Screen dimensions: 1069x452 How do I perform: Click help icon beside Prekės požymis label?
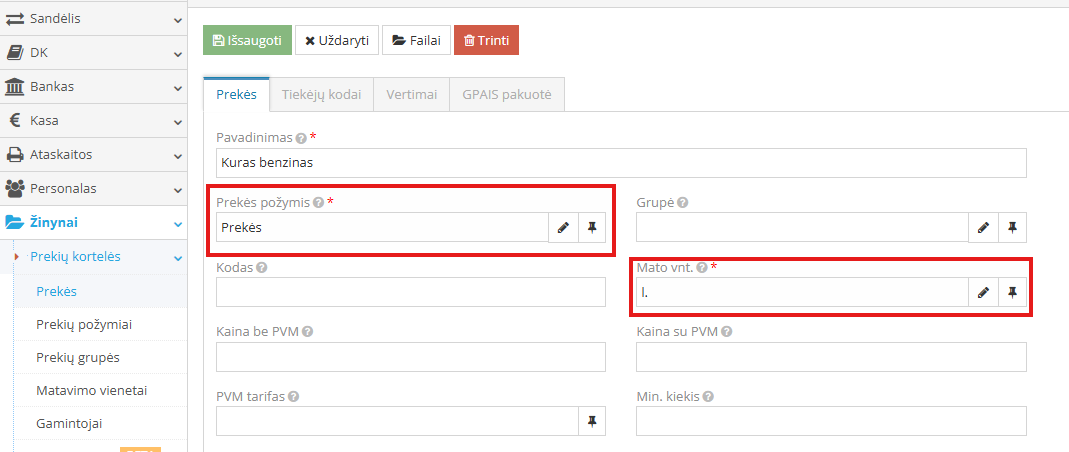(318, 202)
